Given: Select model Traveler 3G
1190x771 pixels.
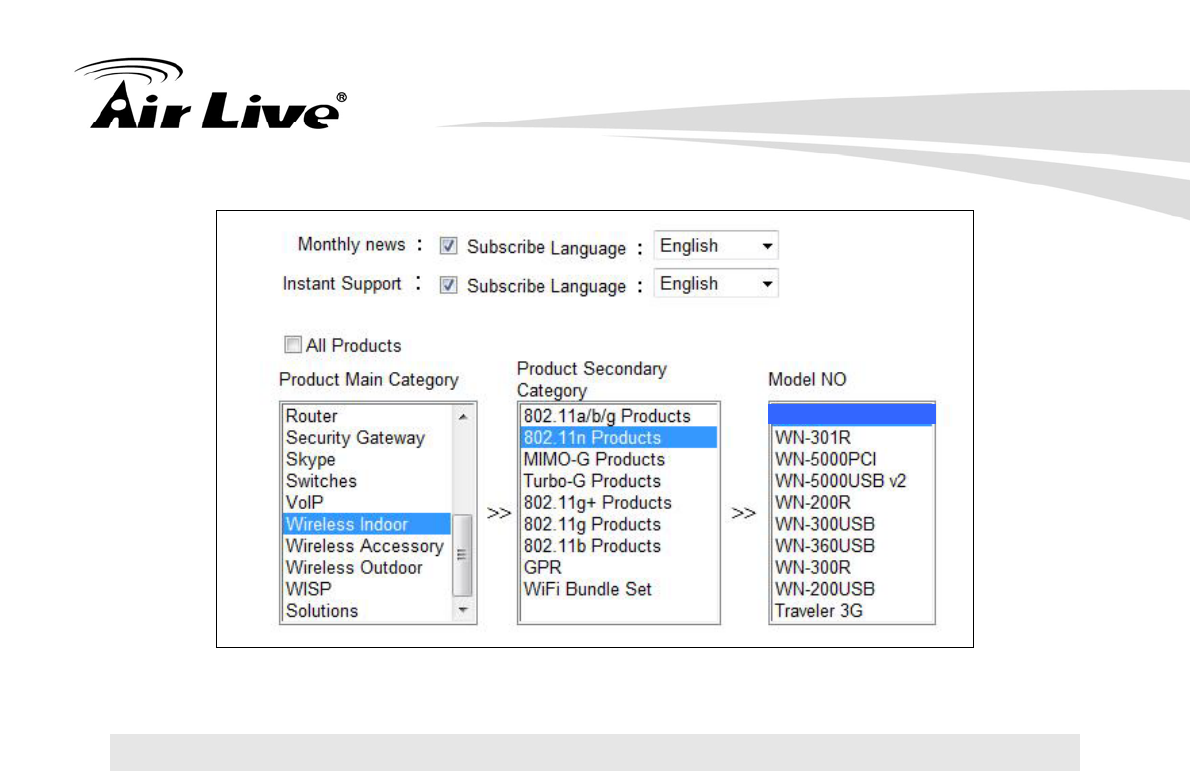Looking at the screenshot, I should coord(852,611).
